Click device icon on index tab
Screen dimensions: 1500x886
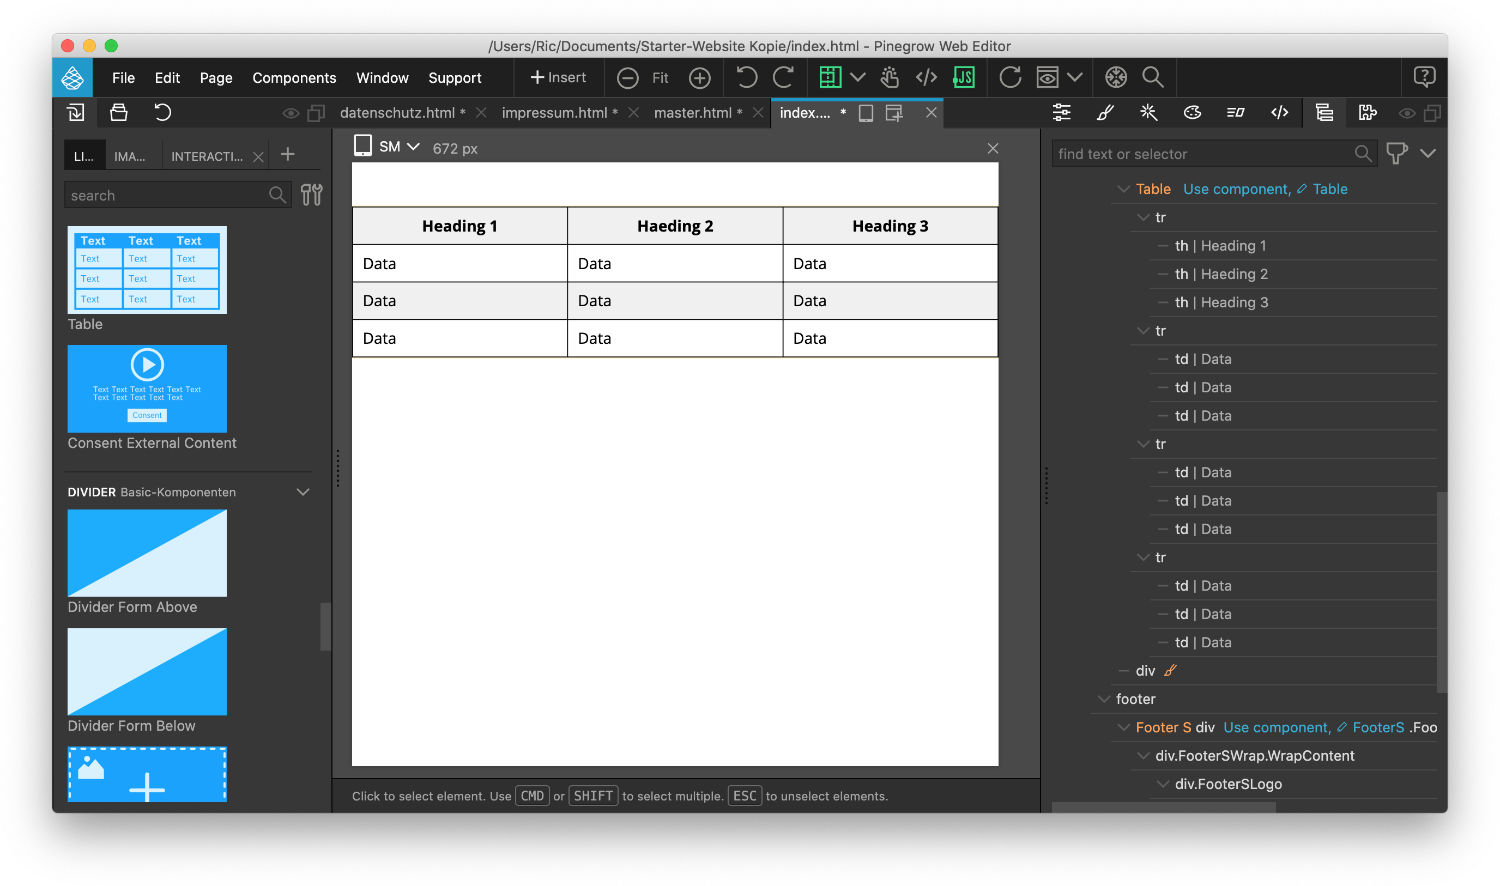point(866,113)
